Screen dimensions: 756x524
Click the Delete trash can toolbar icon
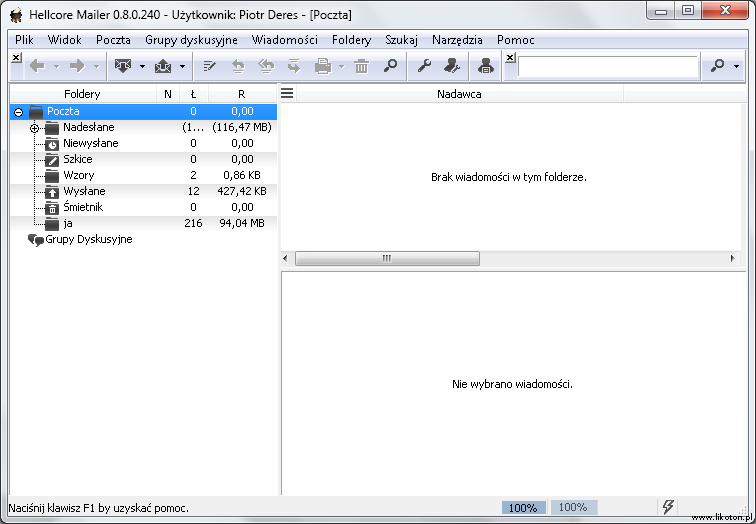tap(362, 66)
